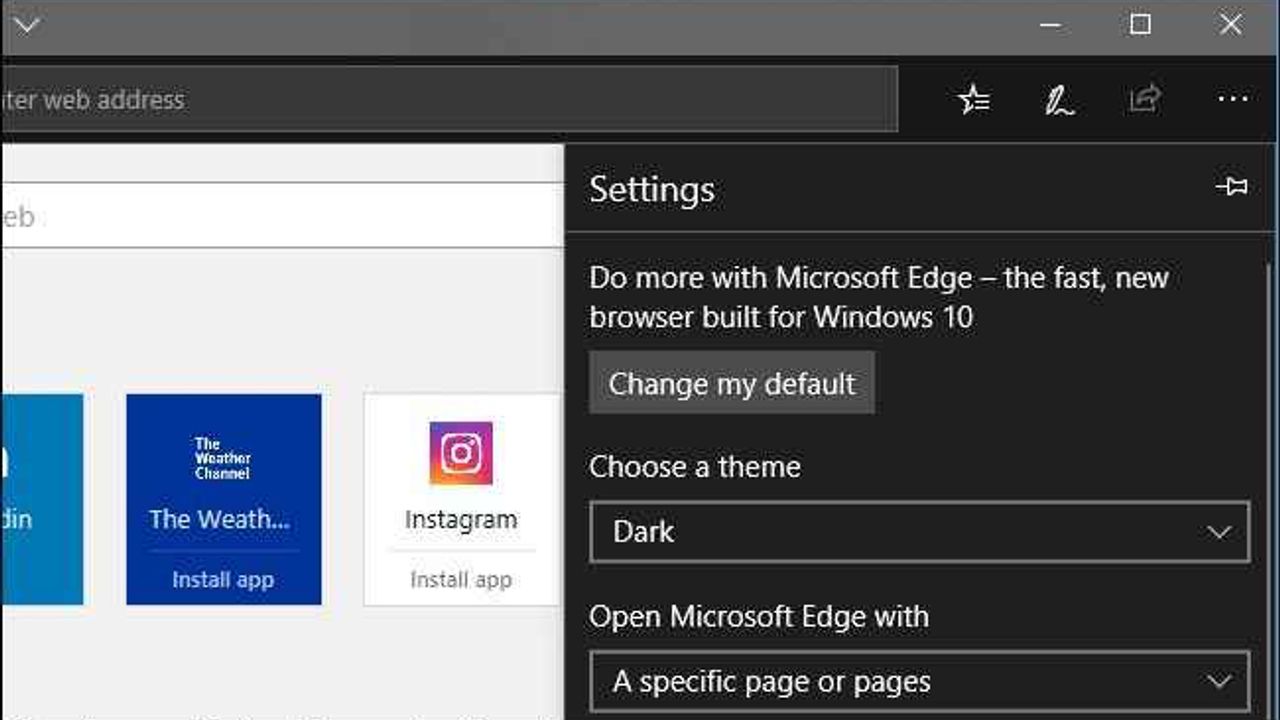This screenshot has width=1280, height=720.
Task: Maximize the Edge window
Action: (1140, 25)
